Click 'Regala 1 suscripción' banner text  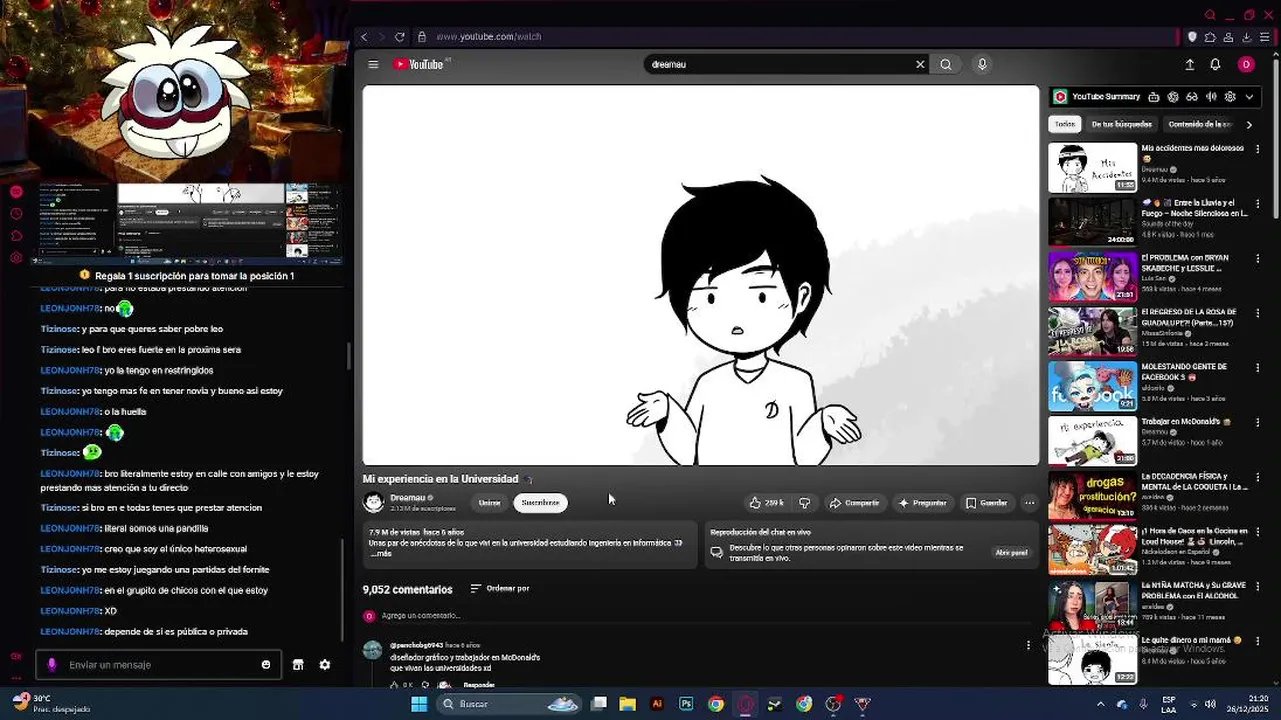click(194, 276)
